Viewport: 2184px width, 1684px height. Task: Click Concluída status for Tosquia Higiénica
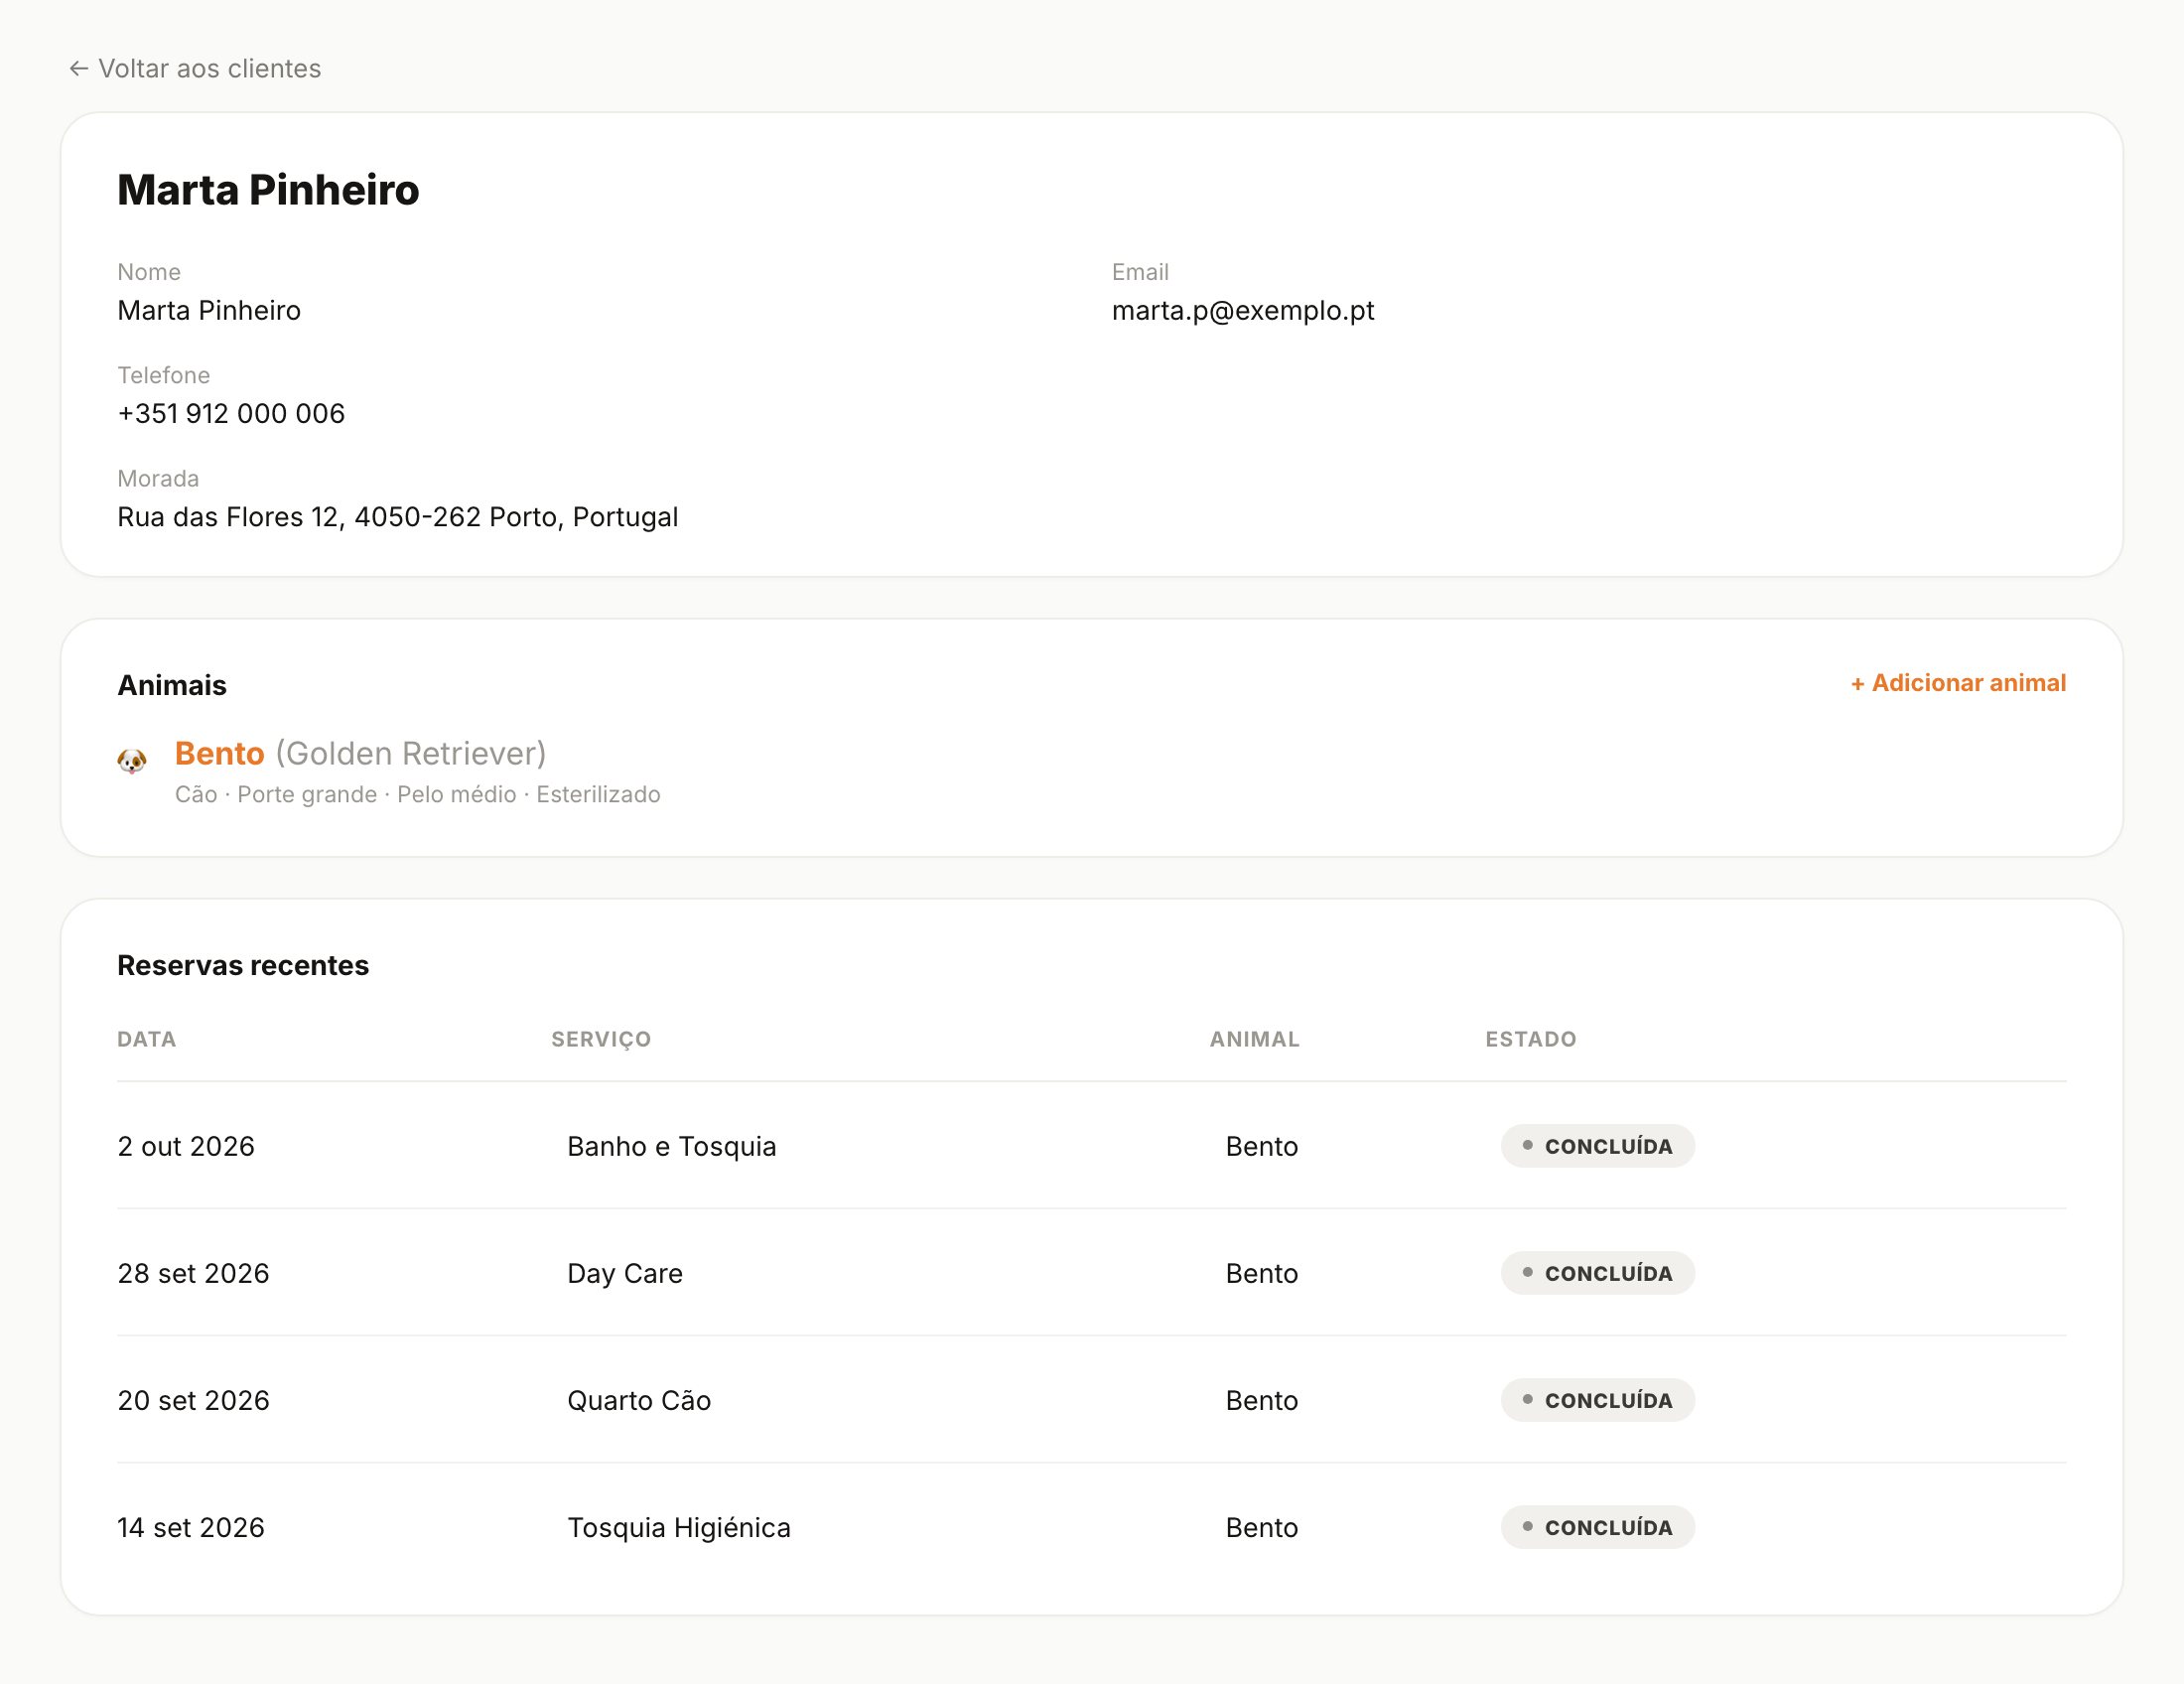1598,1527
